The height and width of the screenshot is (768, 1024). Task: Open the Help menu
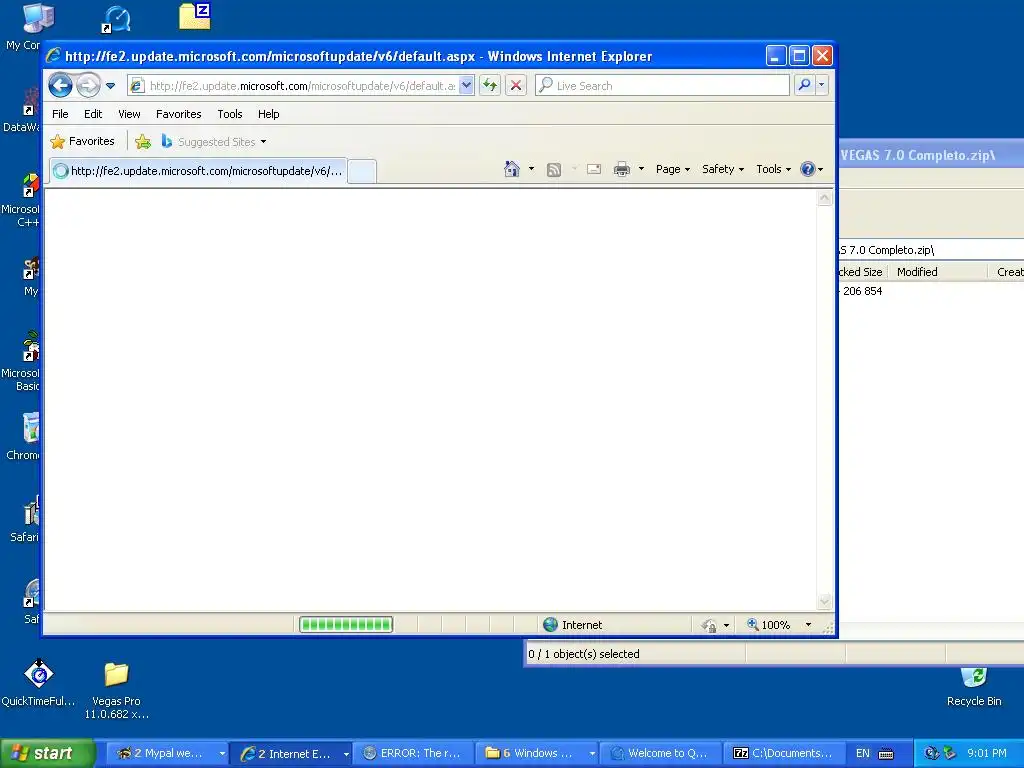pos(268,114)
